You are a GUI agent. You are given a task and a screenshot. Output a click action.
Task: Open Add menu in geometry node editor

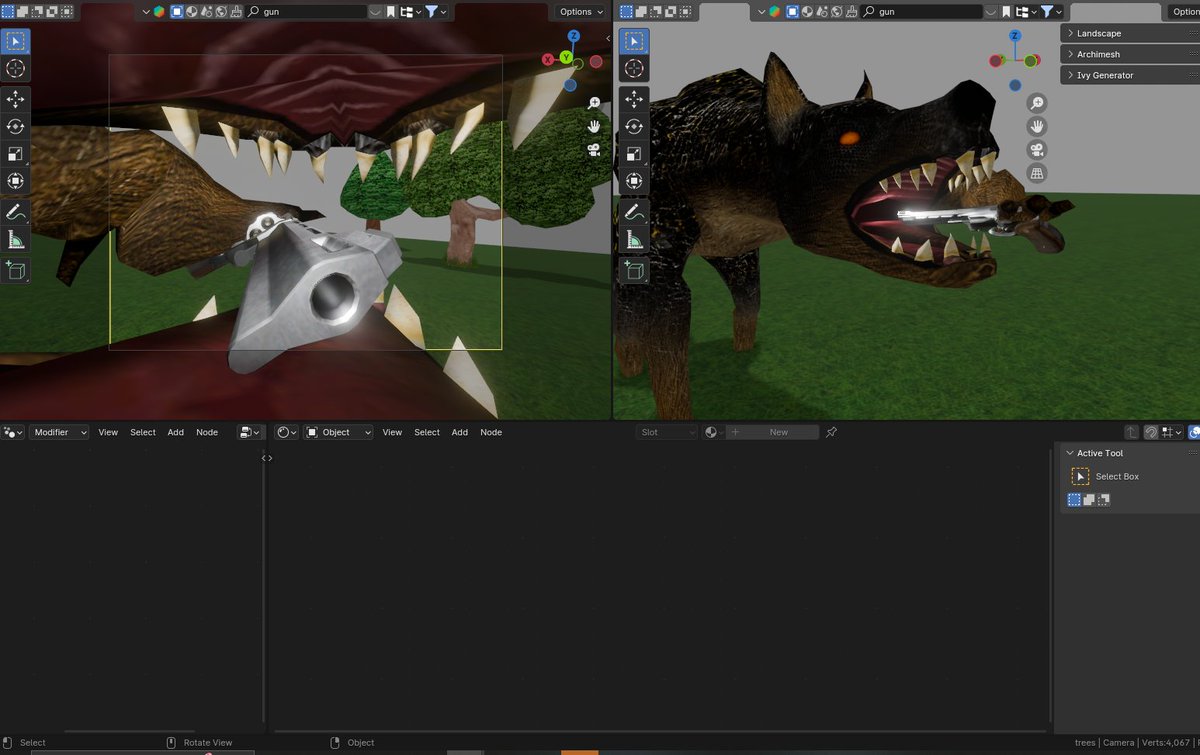coord(176,432)
